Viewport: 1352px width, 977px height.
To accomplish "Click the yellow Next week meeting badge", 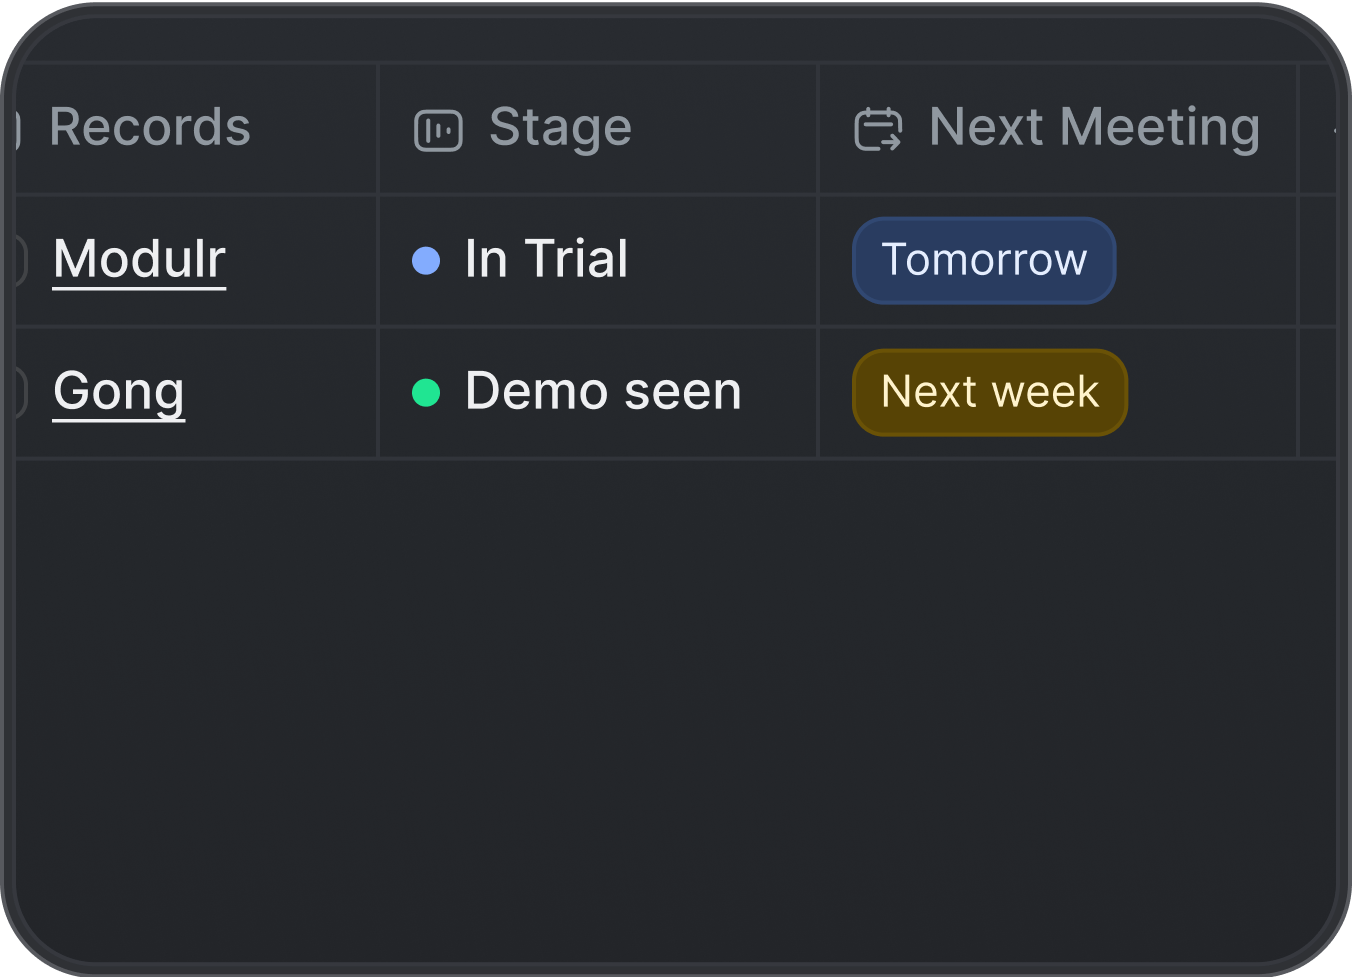I will [x=990, y=392].
